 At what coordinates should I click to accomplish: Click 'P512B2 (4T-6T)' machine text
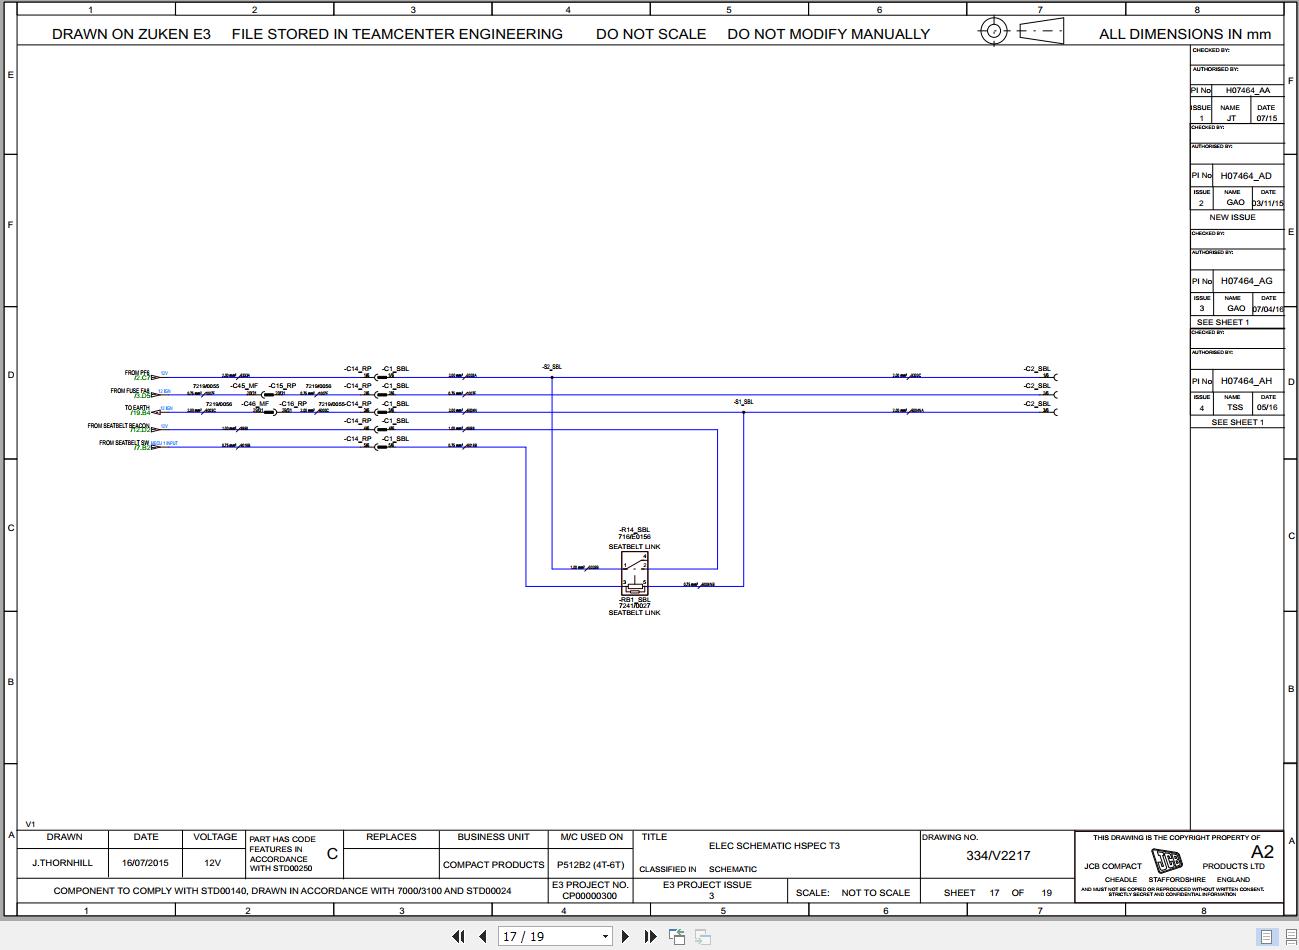590,864
